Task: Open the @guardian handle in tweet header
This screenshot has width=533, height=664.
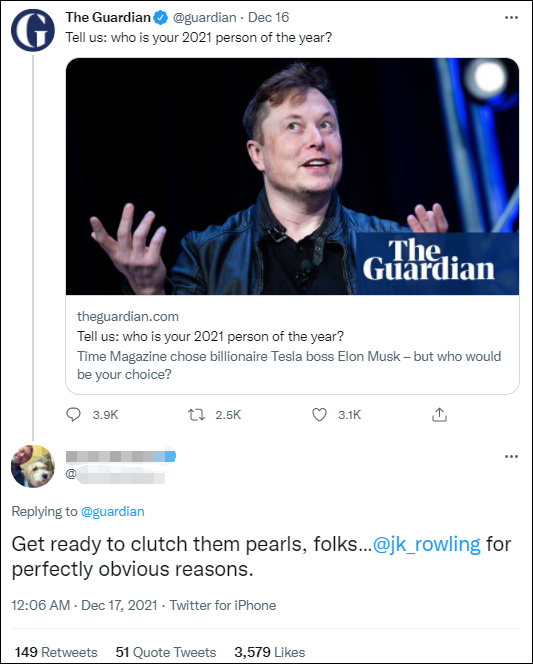Action: [204, 17]
